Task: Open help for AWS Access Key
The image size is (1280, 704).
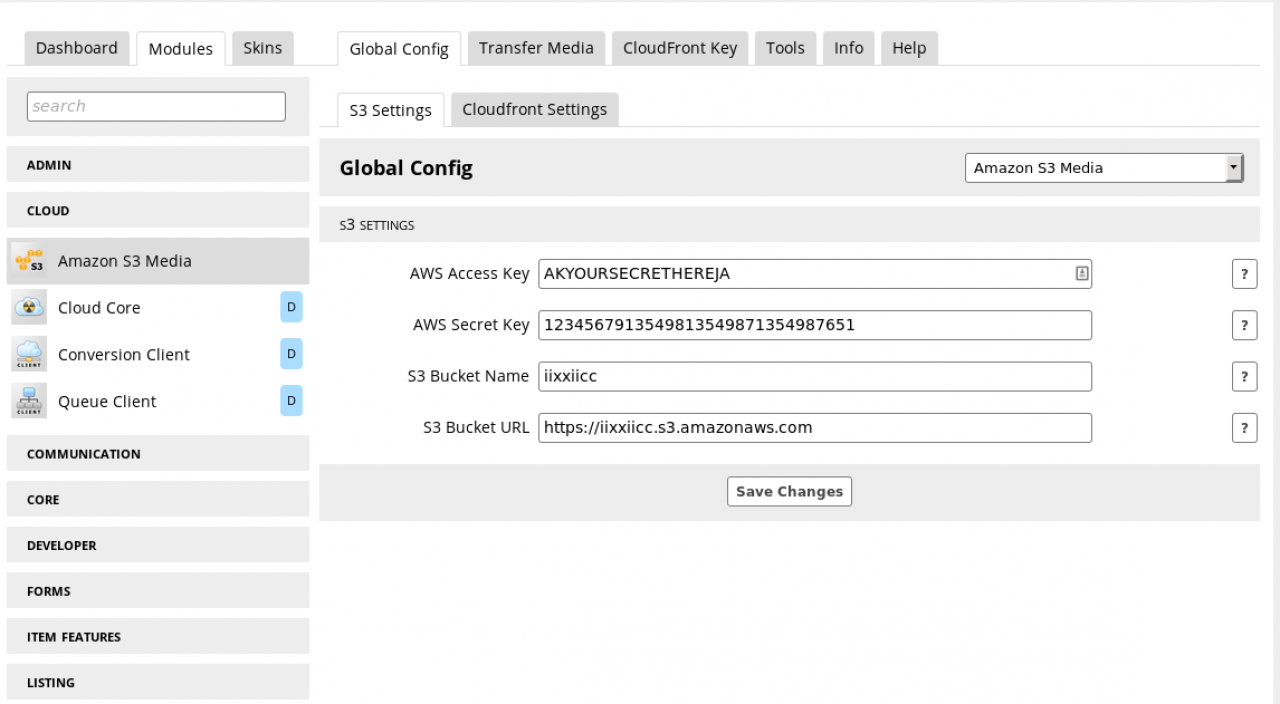Action: coord(1244,274)
